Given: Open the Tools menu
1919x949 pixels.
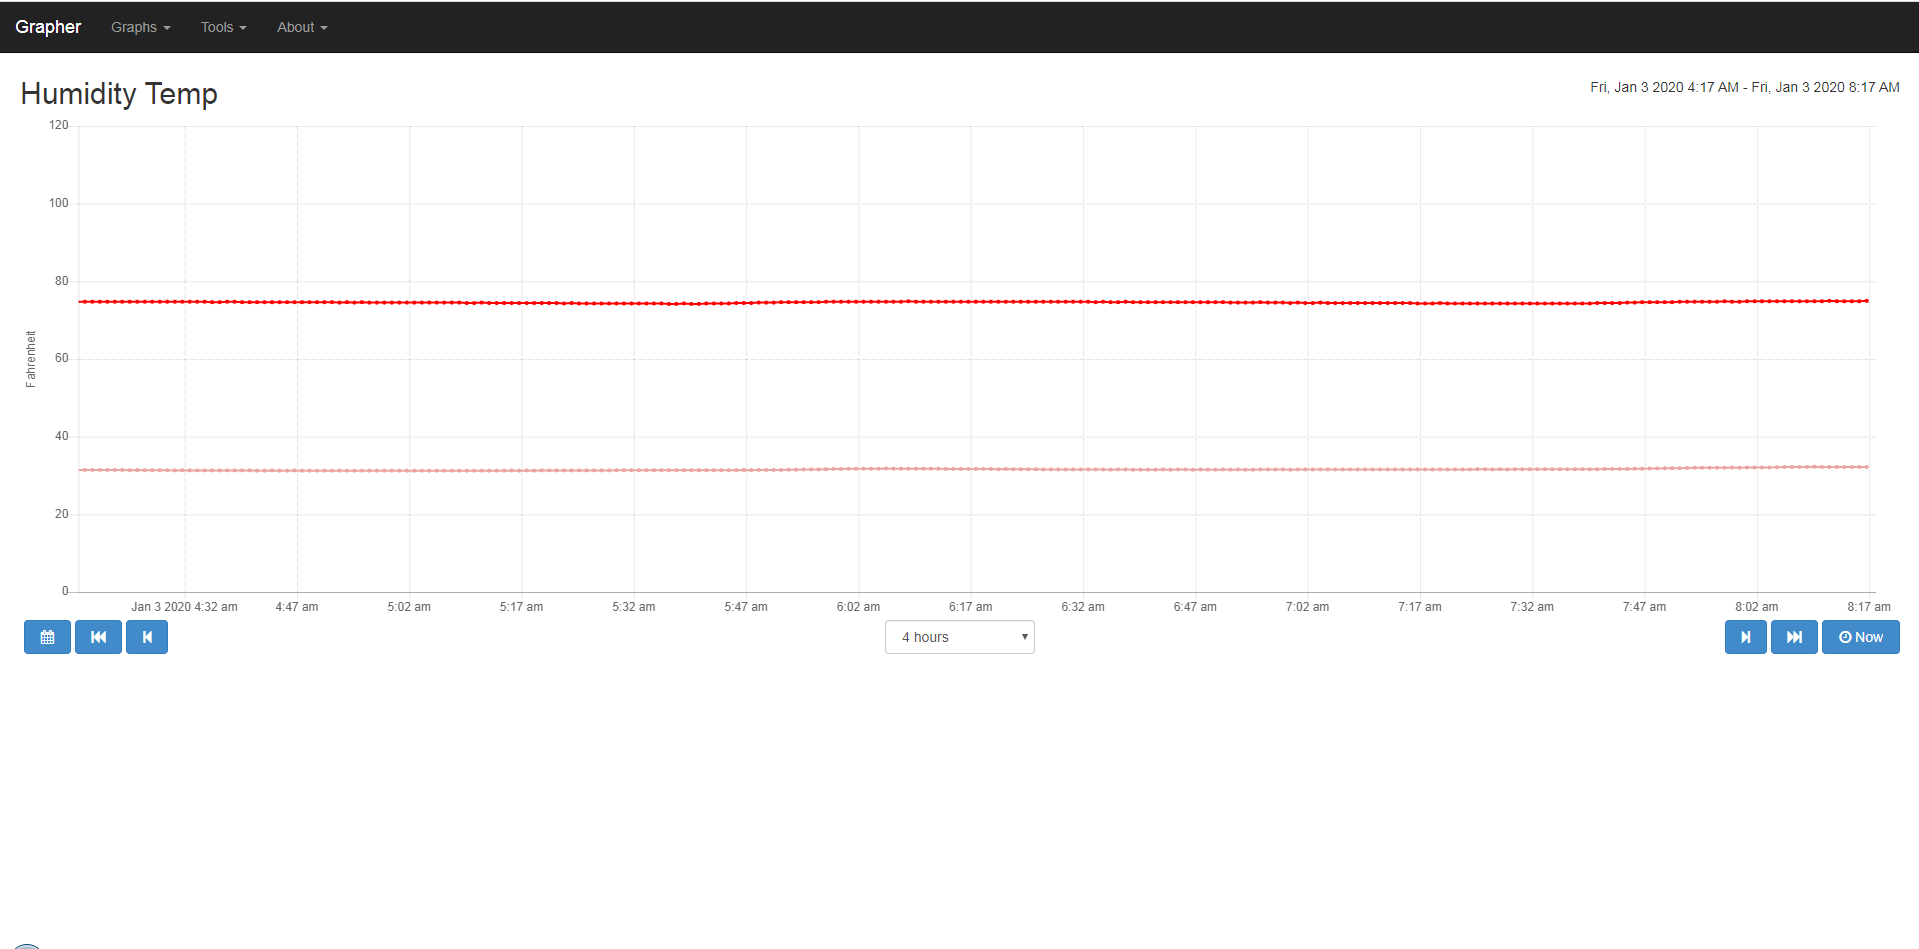Looking at the screenshot, I should (x=224, y=27).
